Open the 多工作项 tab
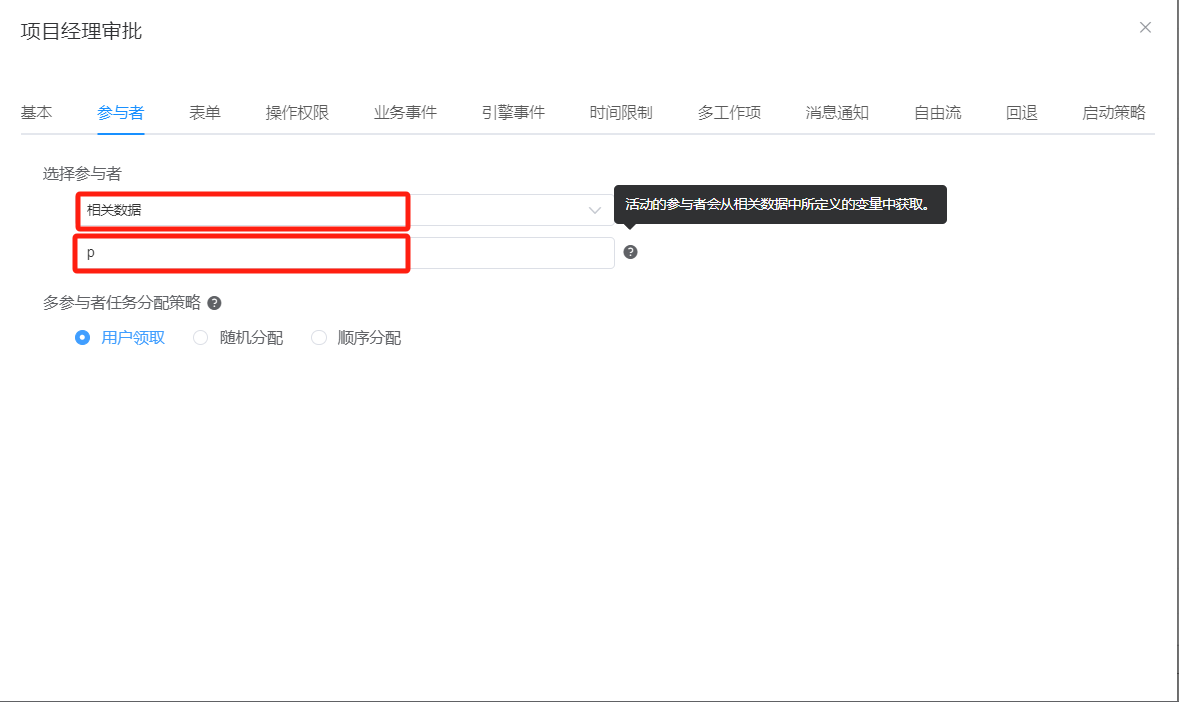The image size is (1179, 702). (729, 112)
